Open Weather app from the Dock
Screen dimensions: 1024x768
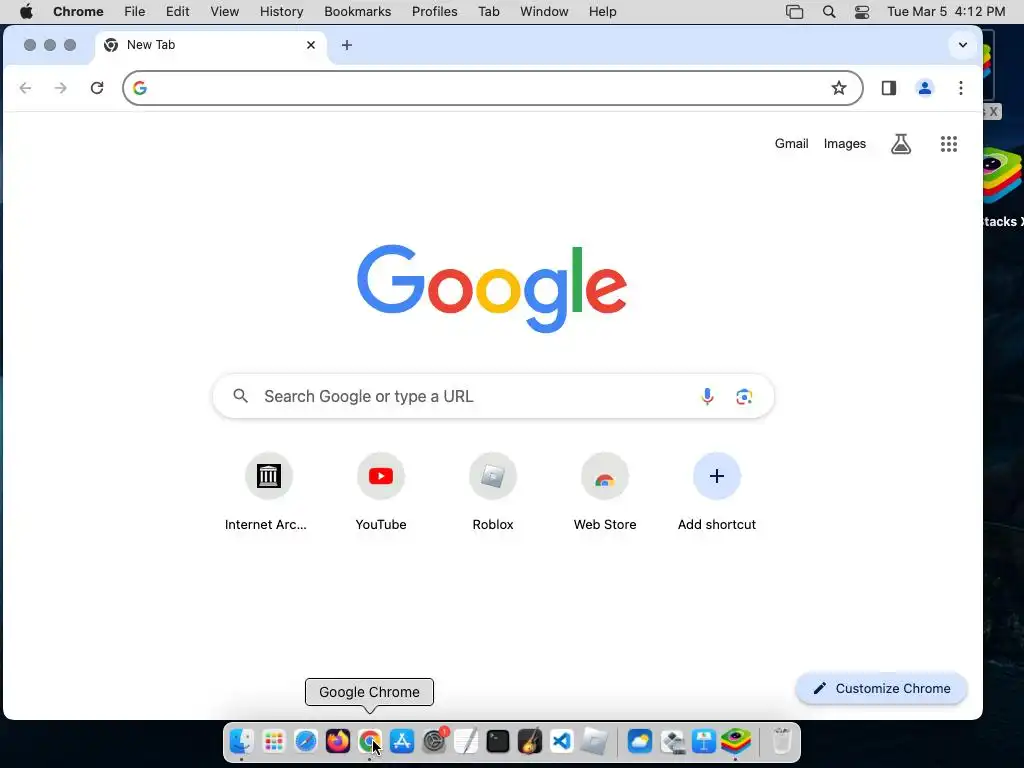pyautogui.click(x=640, y=741)
